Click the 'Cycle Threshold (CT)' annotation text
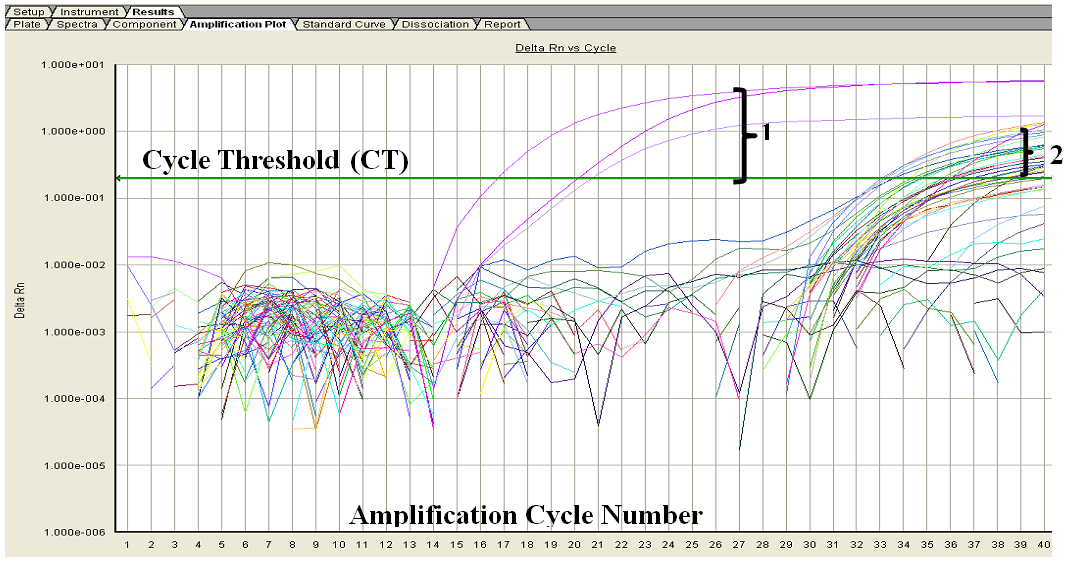The width and height of the screenshot is (1069, 565). (275, 160)
